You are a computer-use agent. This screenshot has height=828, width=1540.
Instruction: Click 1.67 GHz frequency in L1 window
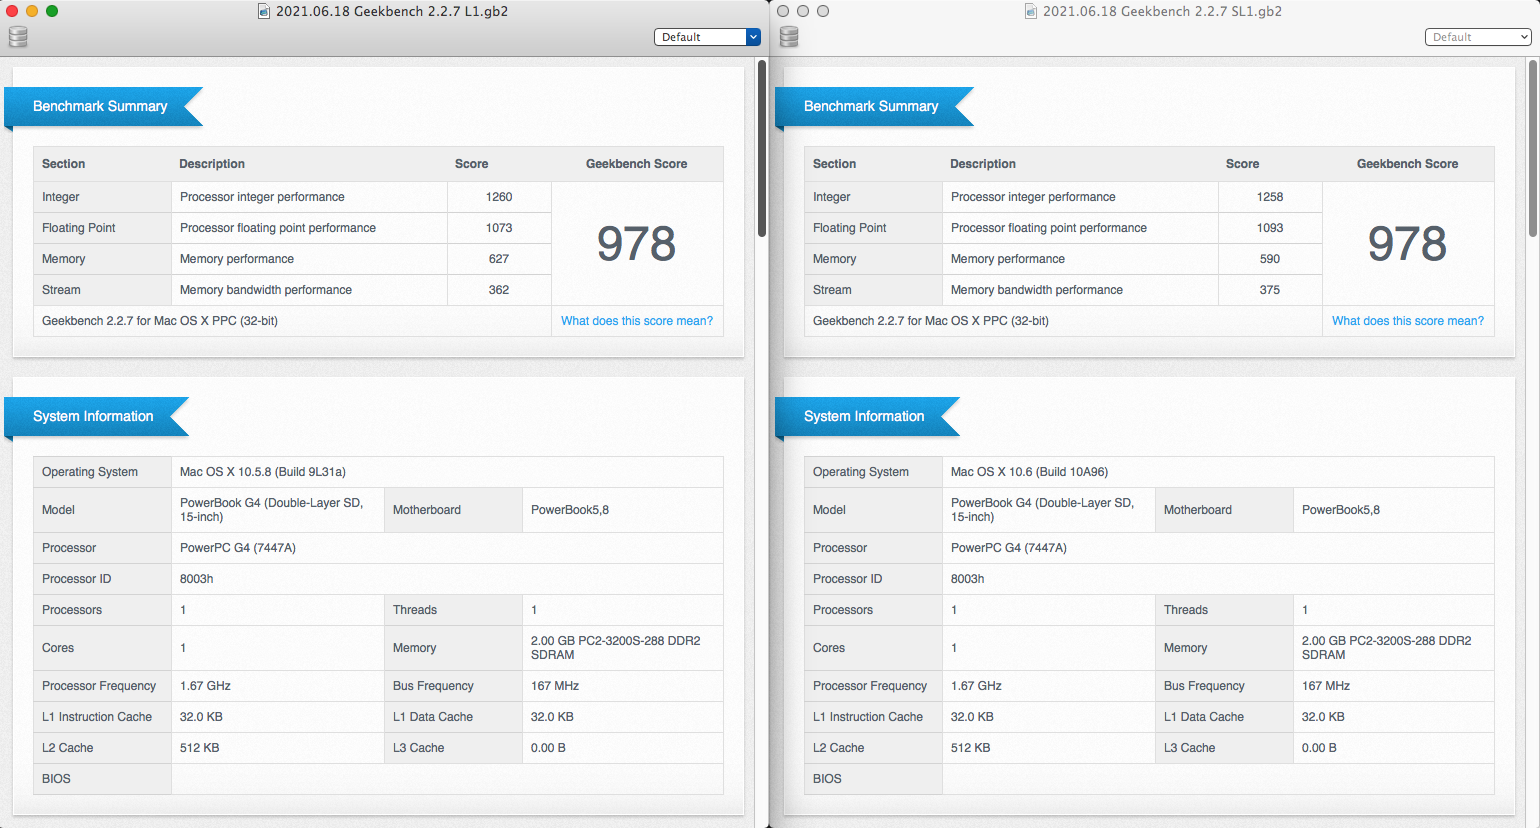(x=205, y=686)
